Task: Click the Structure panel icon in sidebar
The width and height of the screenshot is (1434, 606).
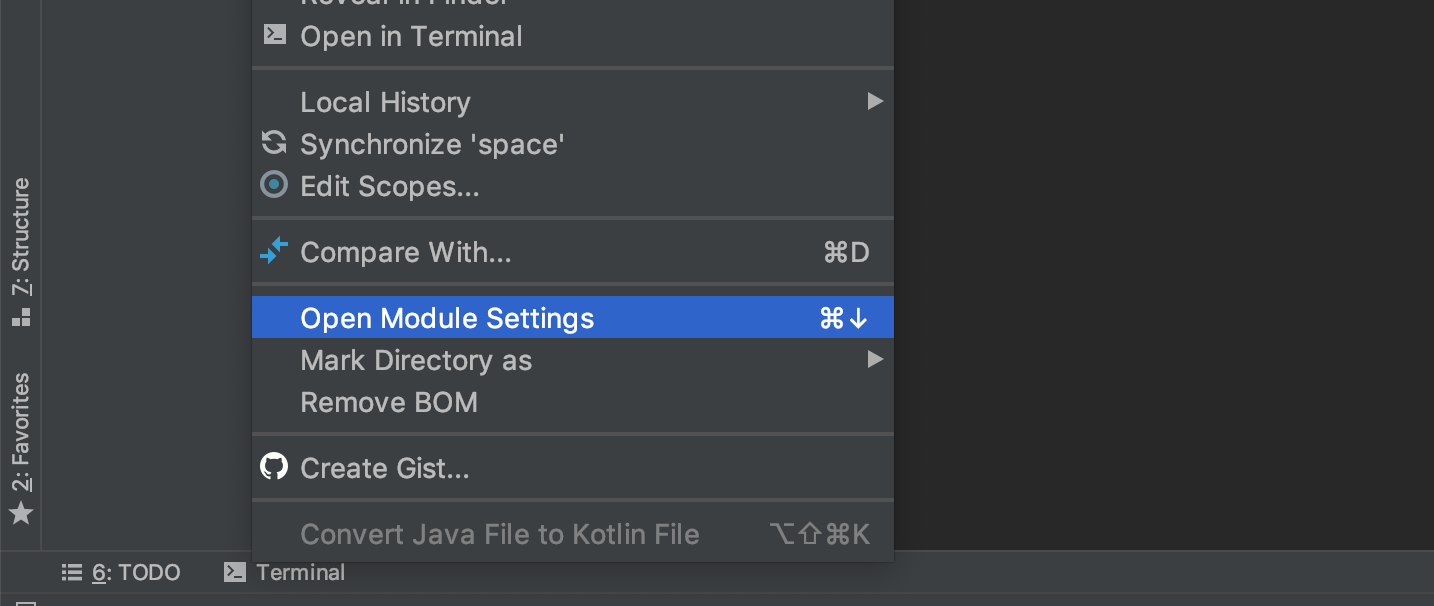Action: coord(21,318)
